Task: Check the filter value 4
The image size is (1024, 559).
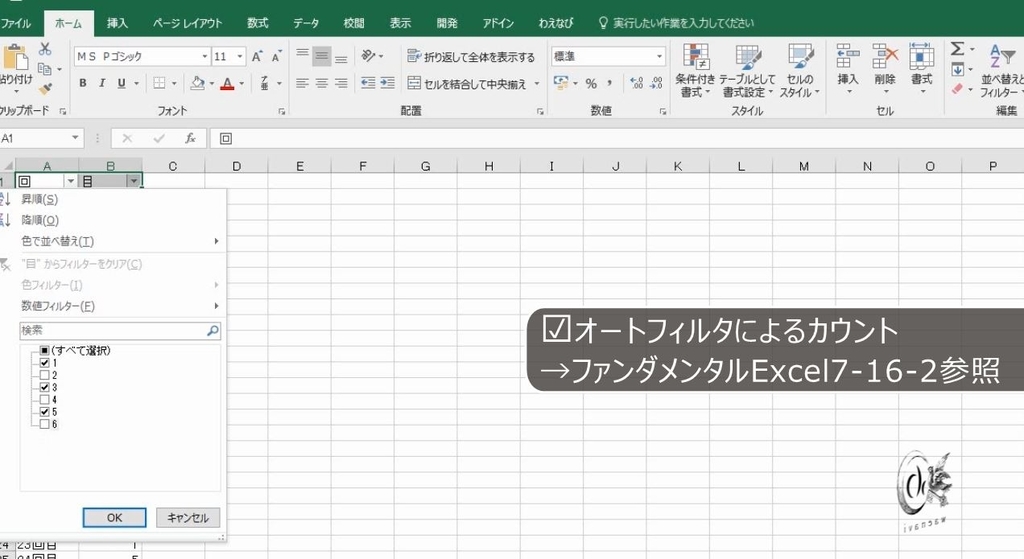Action: (x=44, y=399)
